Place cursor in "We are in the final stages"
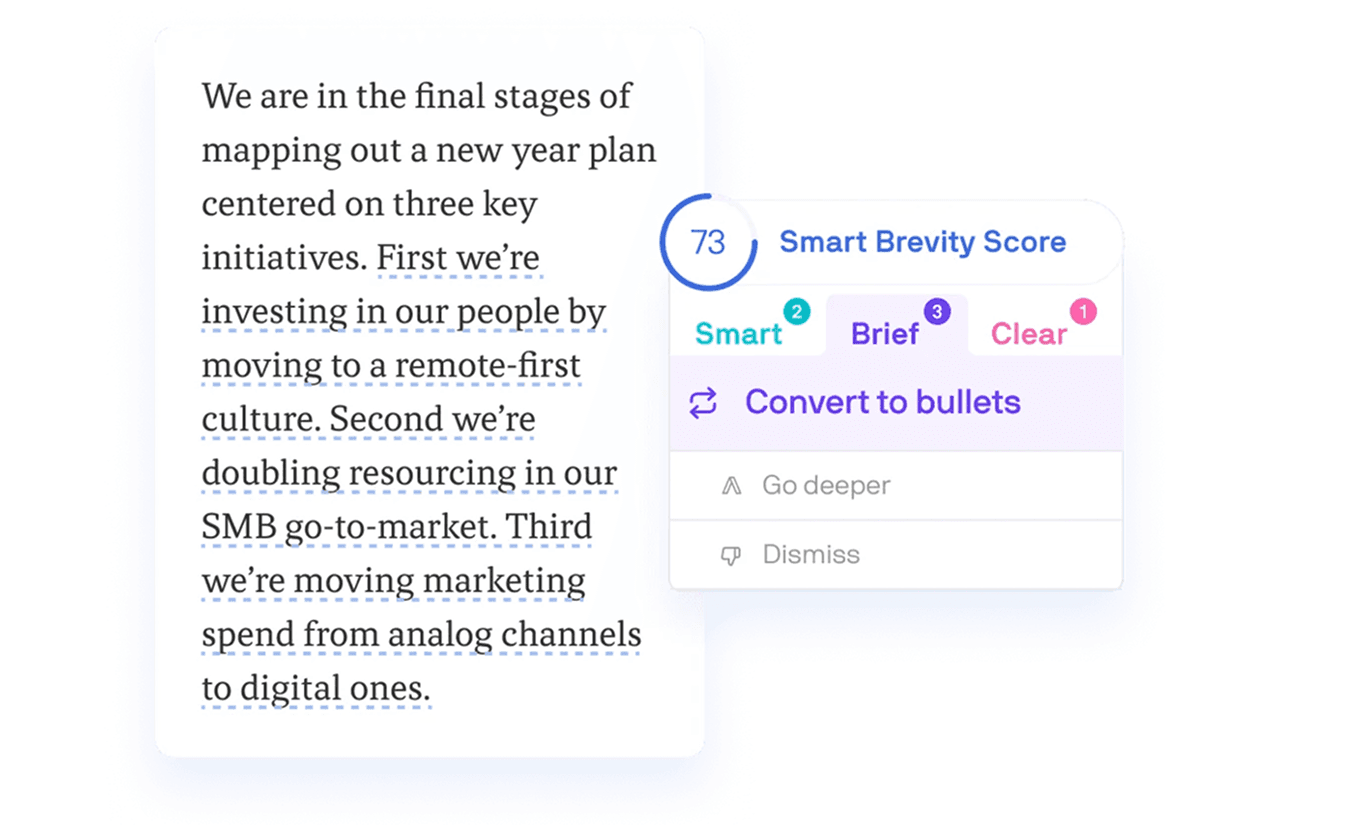The image size is (1350, 838). click(416, 97)
